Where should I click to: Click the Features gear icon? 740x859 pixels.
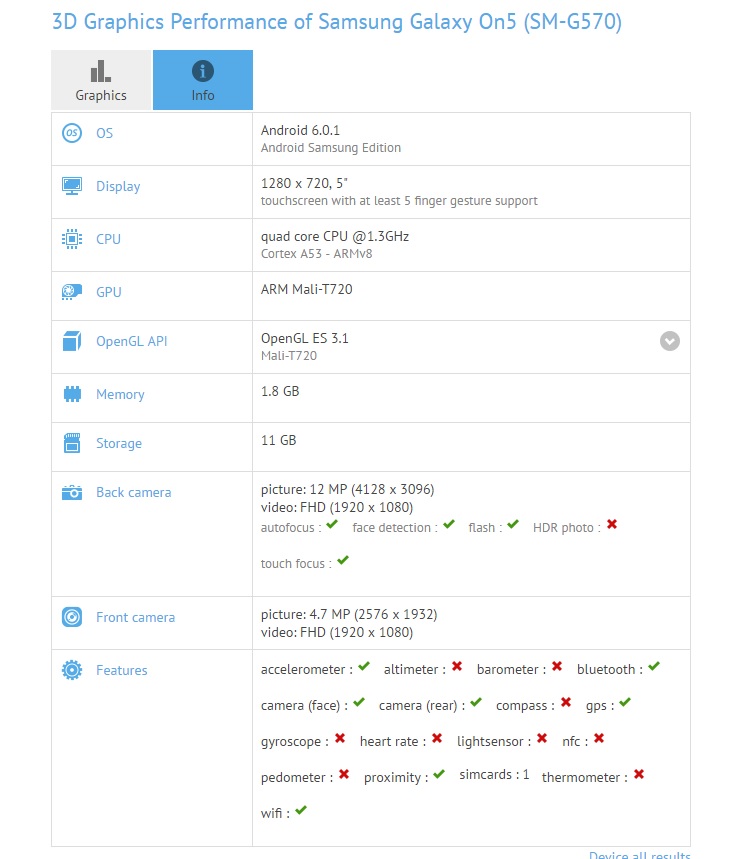(x=72, y=670)
